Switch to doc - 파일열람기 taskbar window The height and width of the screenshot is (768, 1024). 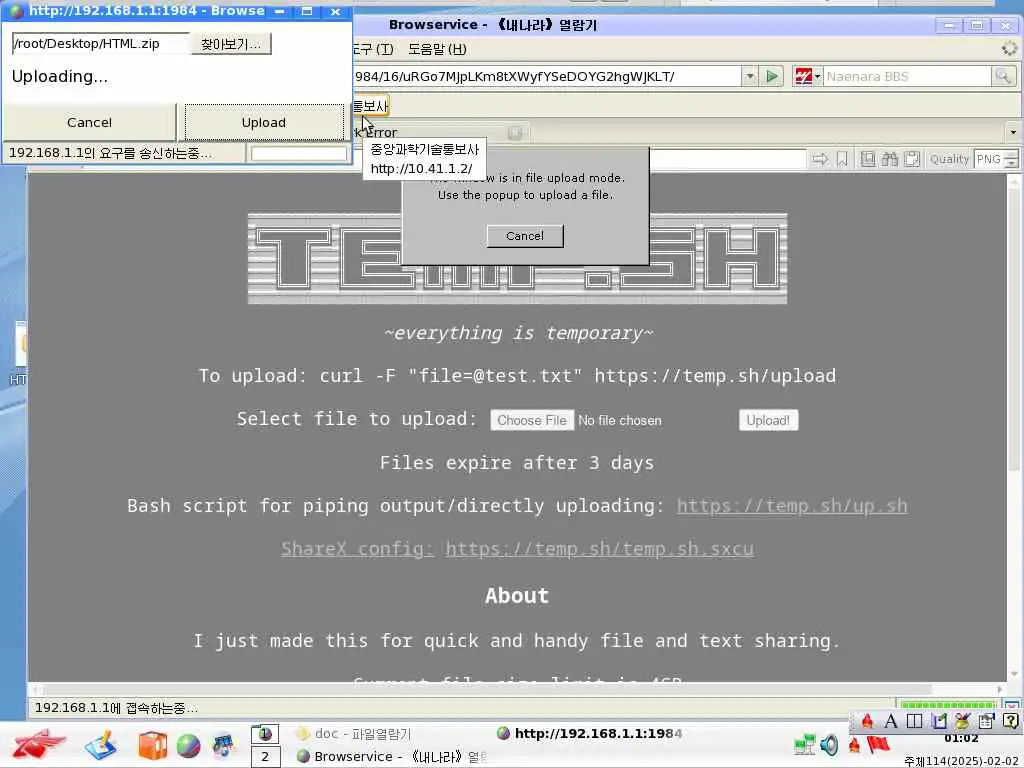click(x=354, y=733)
